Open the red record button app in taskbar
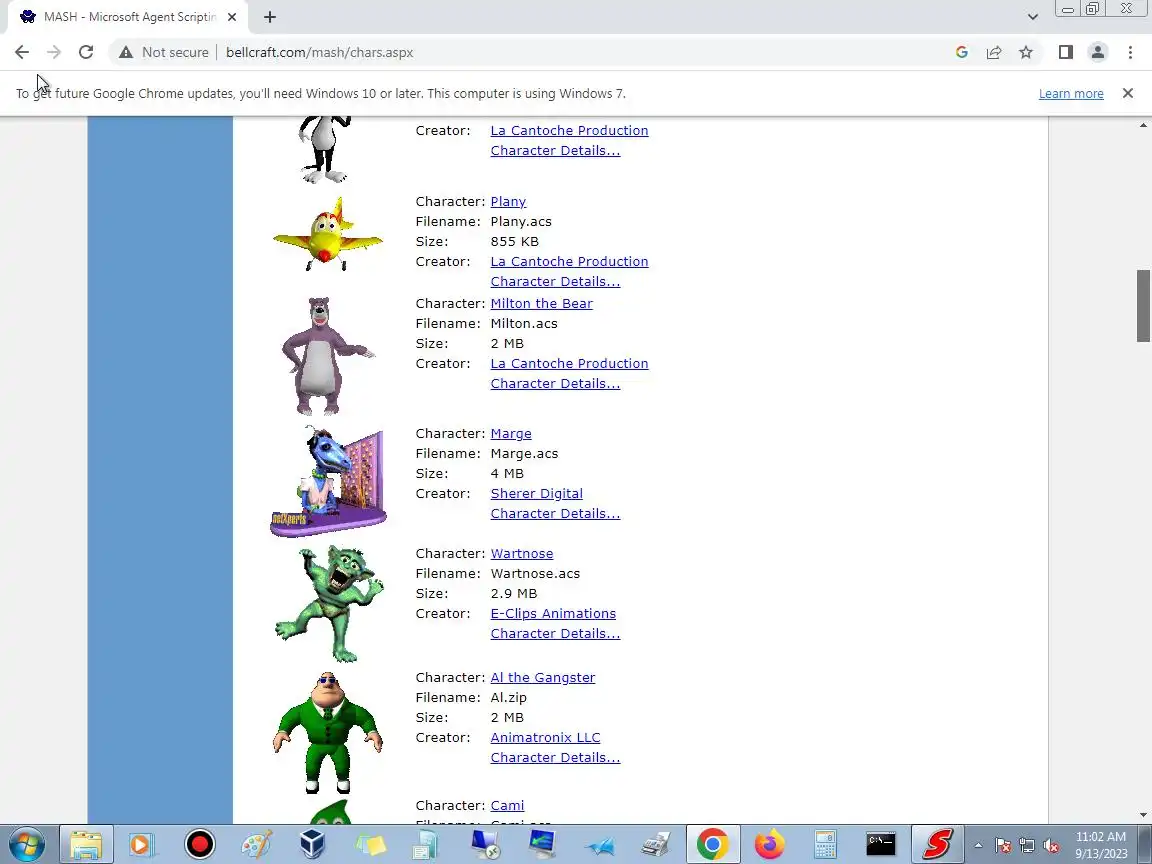Screen dimensions: 1152x864 click(199, 844)
